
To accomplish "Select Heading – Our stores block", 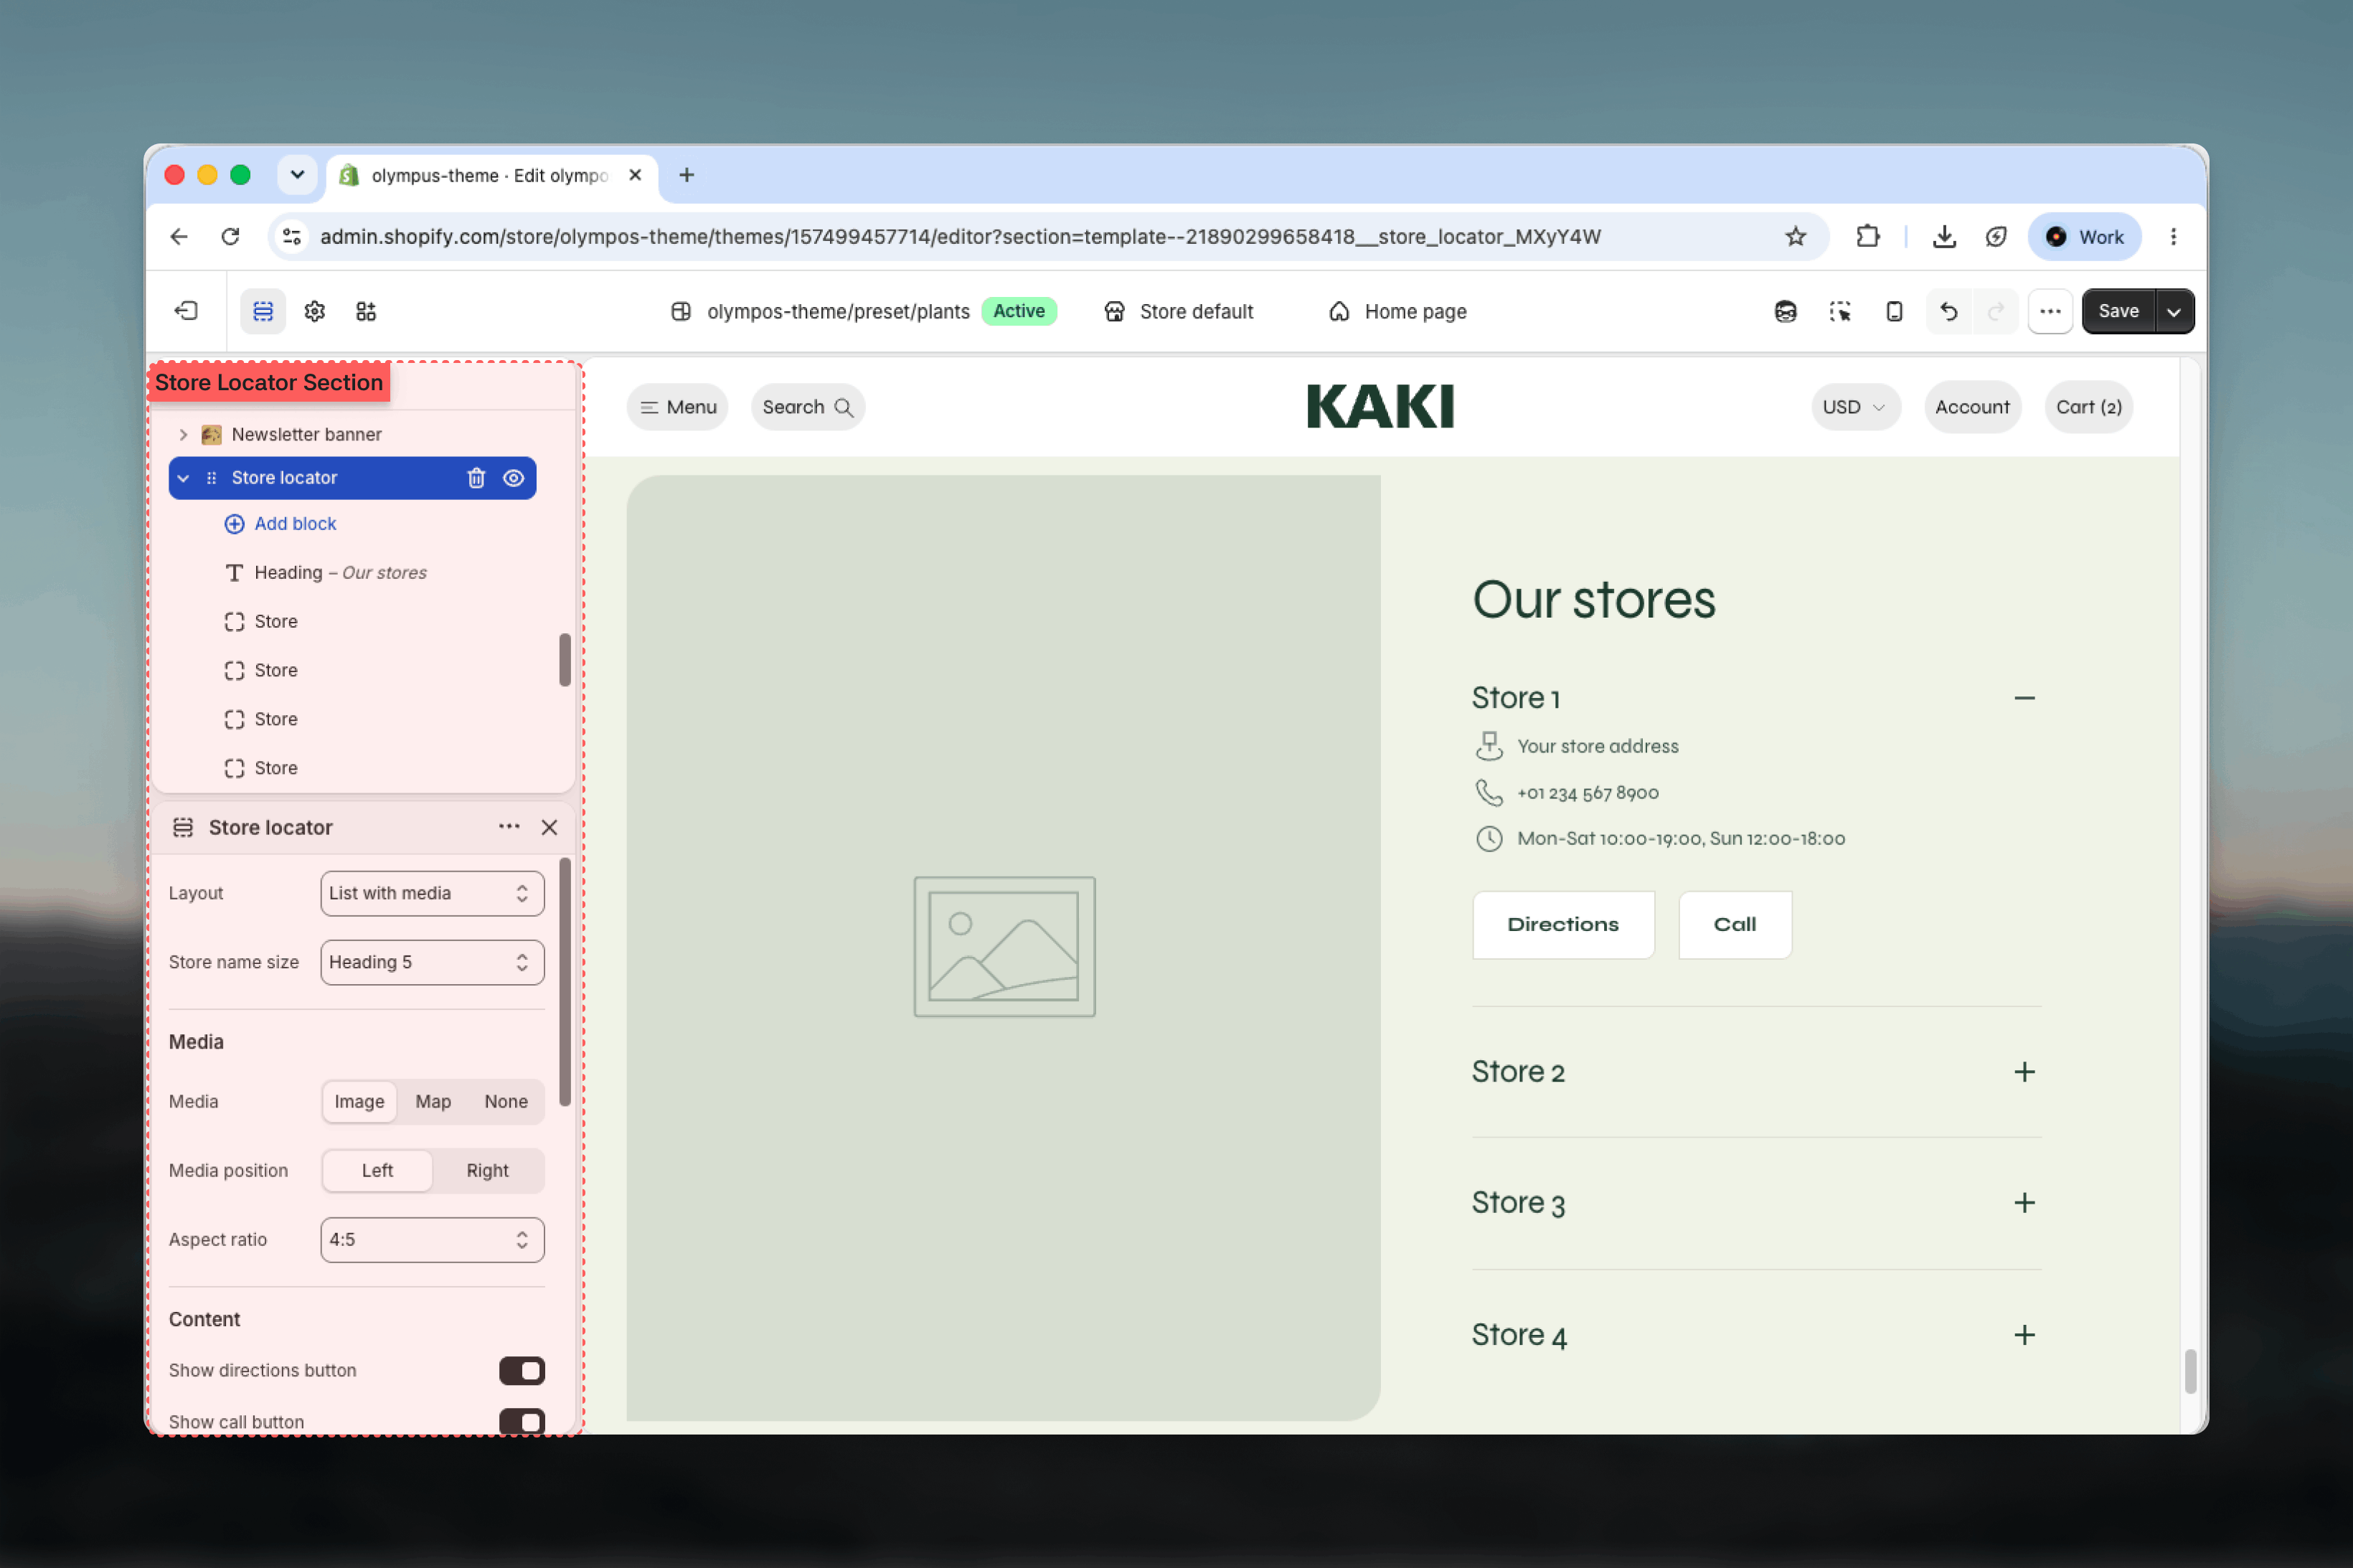I will point(340,572).
